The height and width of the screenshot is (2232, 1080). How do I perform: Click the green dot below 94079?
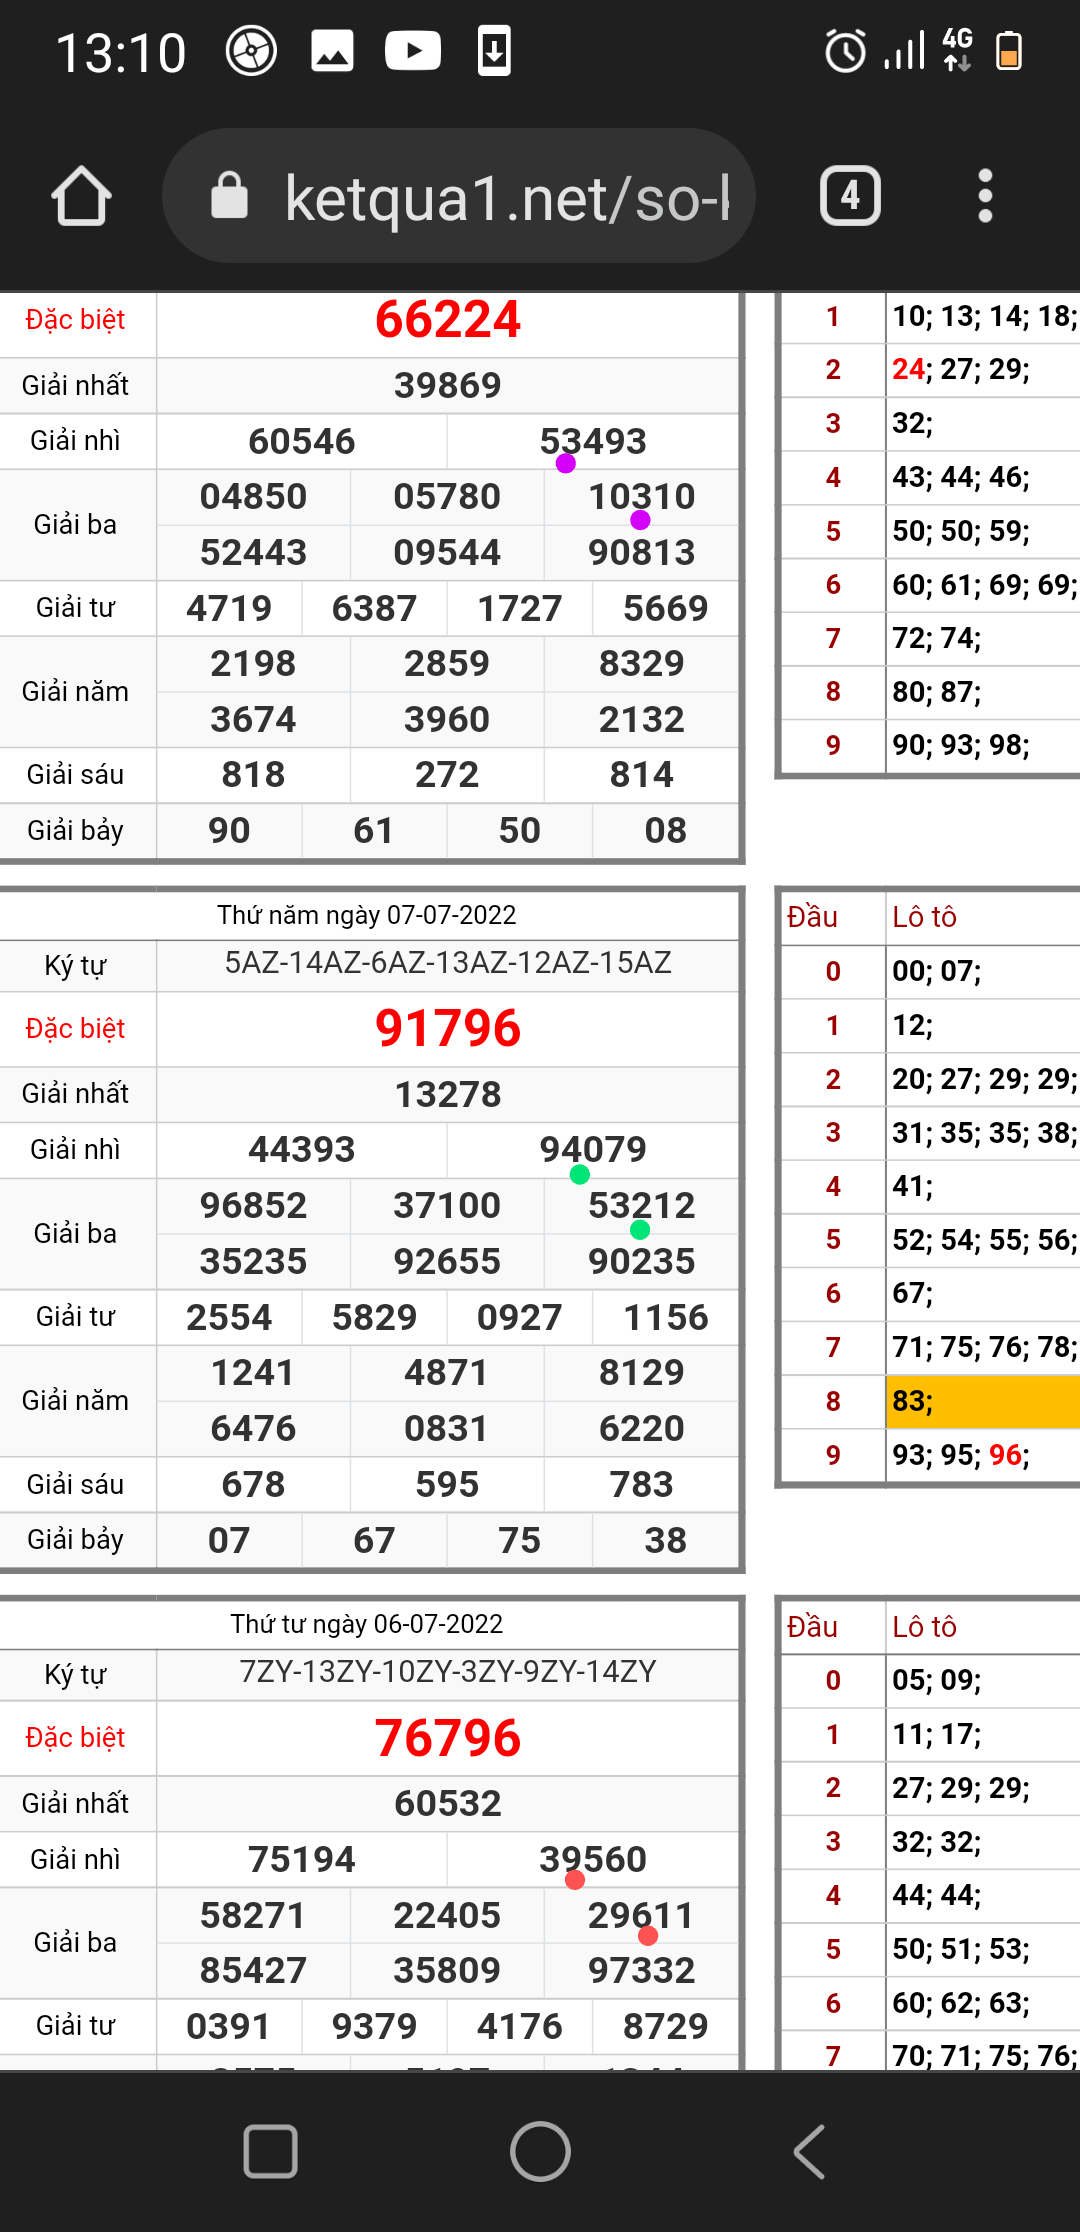579,1175
